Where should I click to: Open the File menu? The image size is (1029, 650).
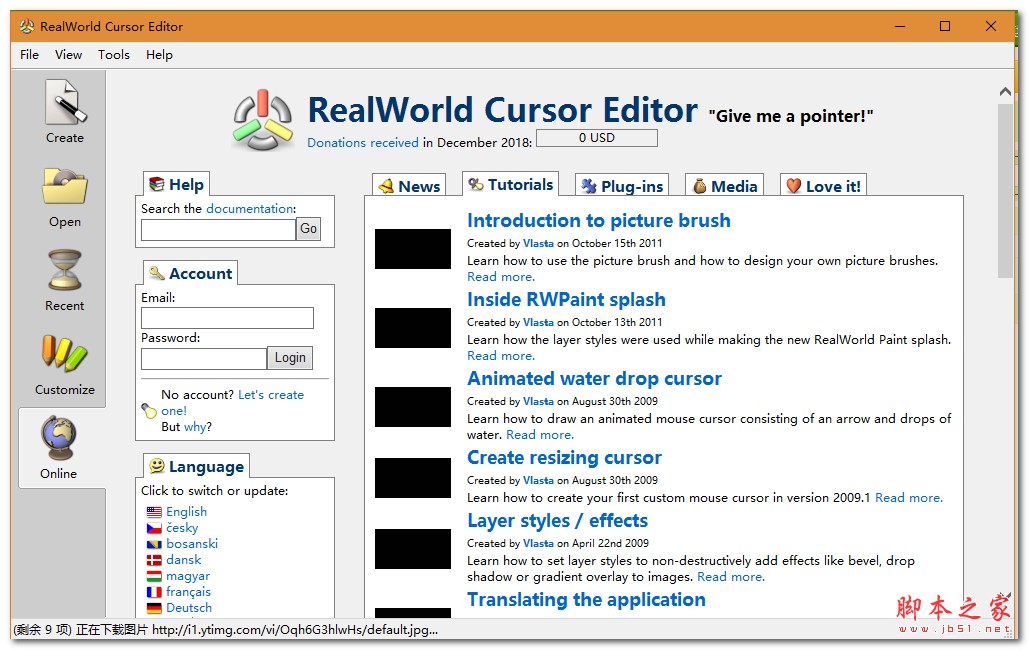pos(30,55)
